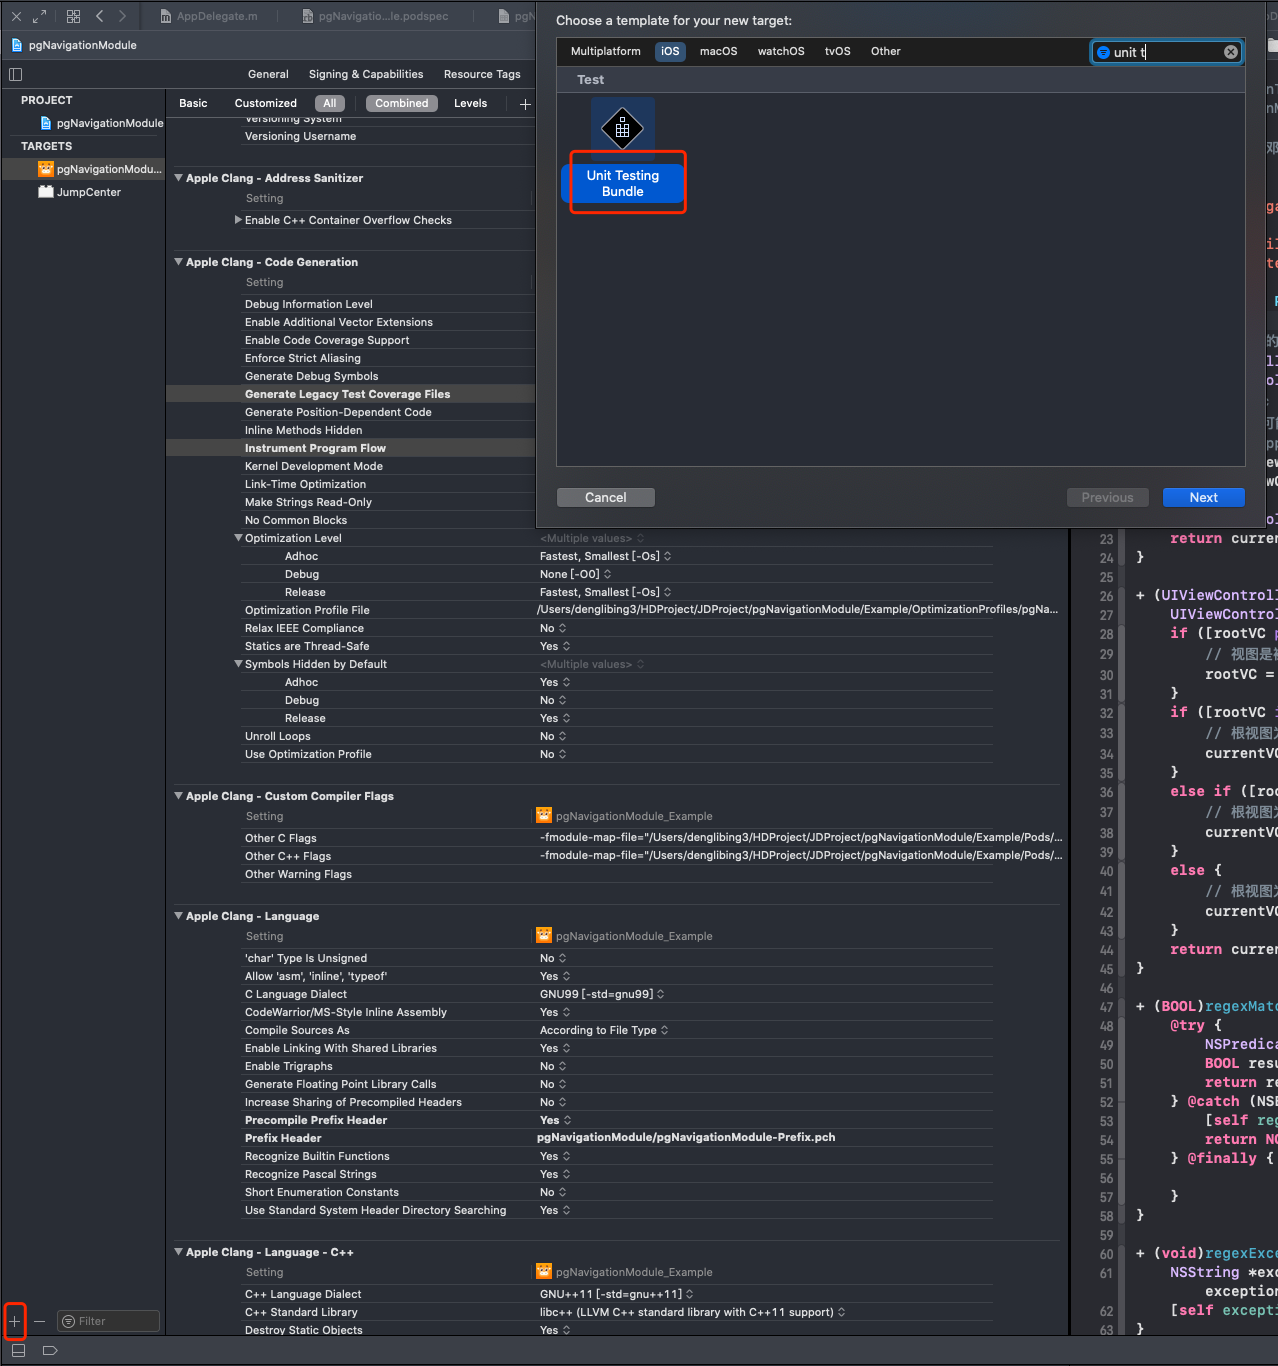Click the expand editor arrows icon

39,16
